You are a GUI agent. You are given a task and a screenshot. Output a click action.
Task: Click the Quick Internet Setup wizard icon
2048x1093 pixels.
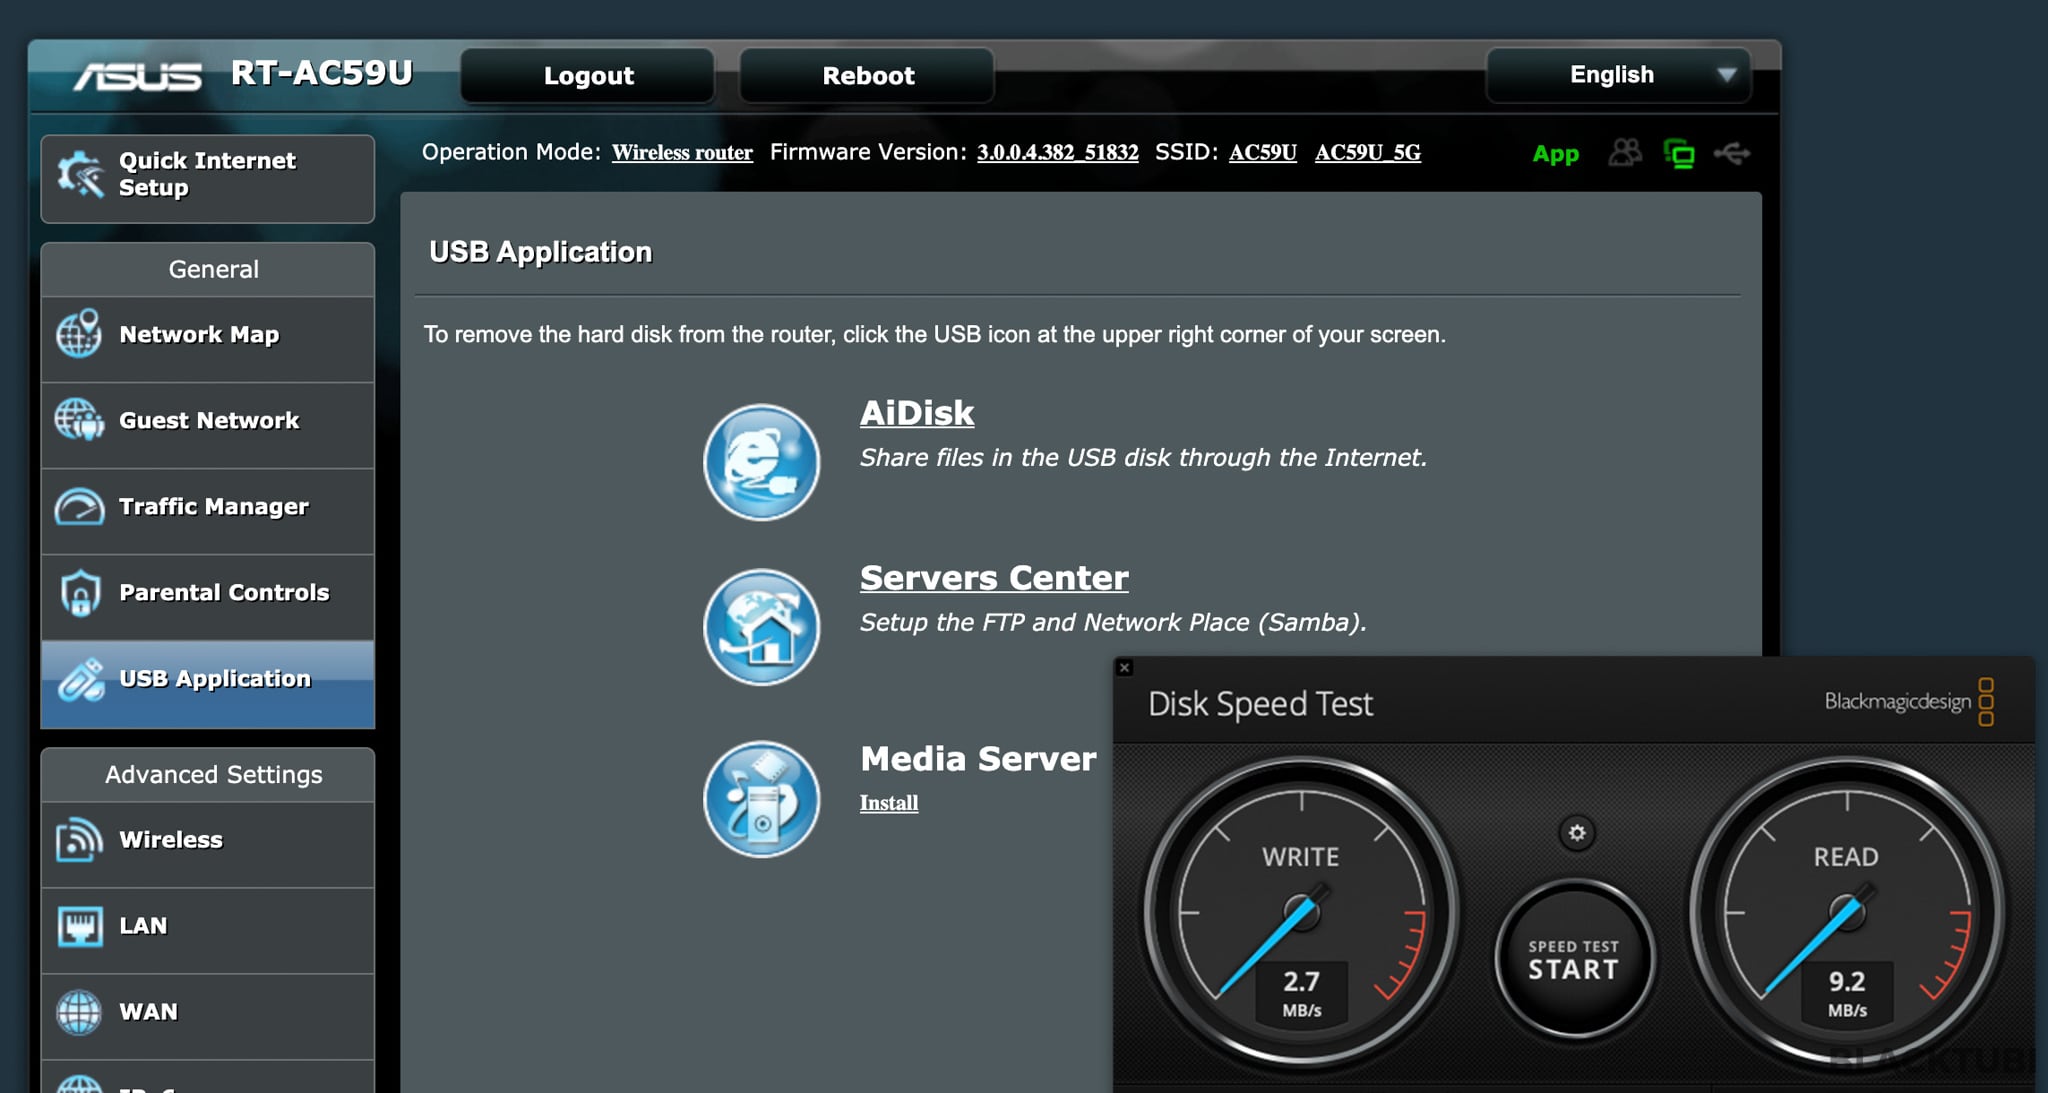point(80,174)
